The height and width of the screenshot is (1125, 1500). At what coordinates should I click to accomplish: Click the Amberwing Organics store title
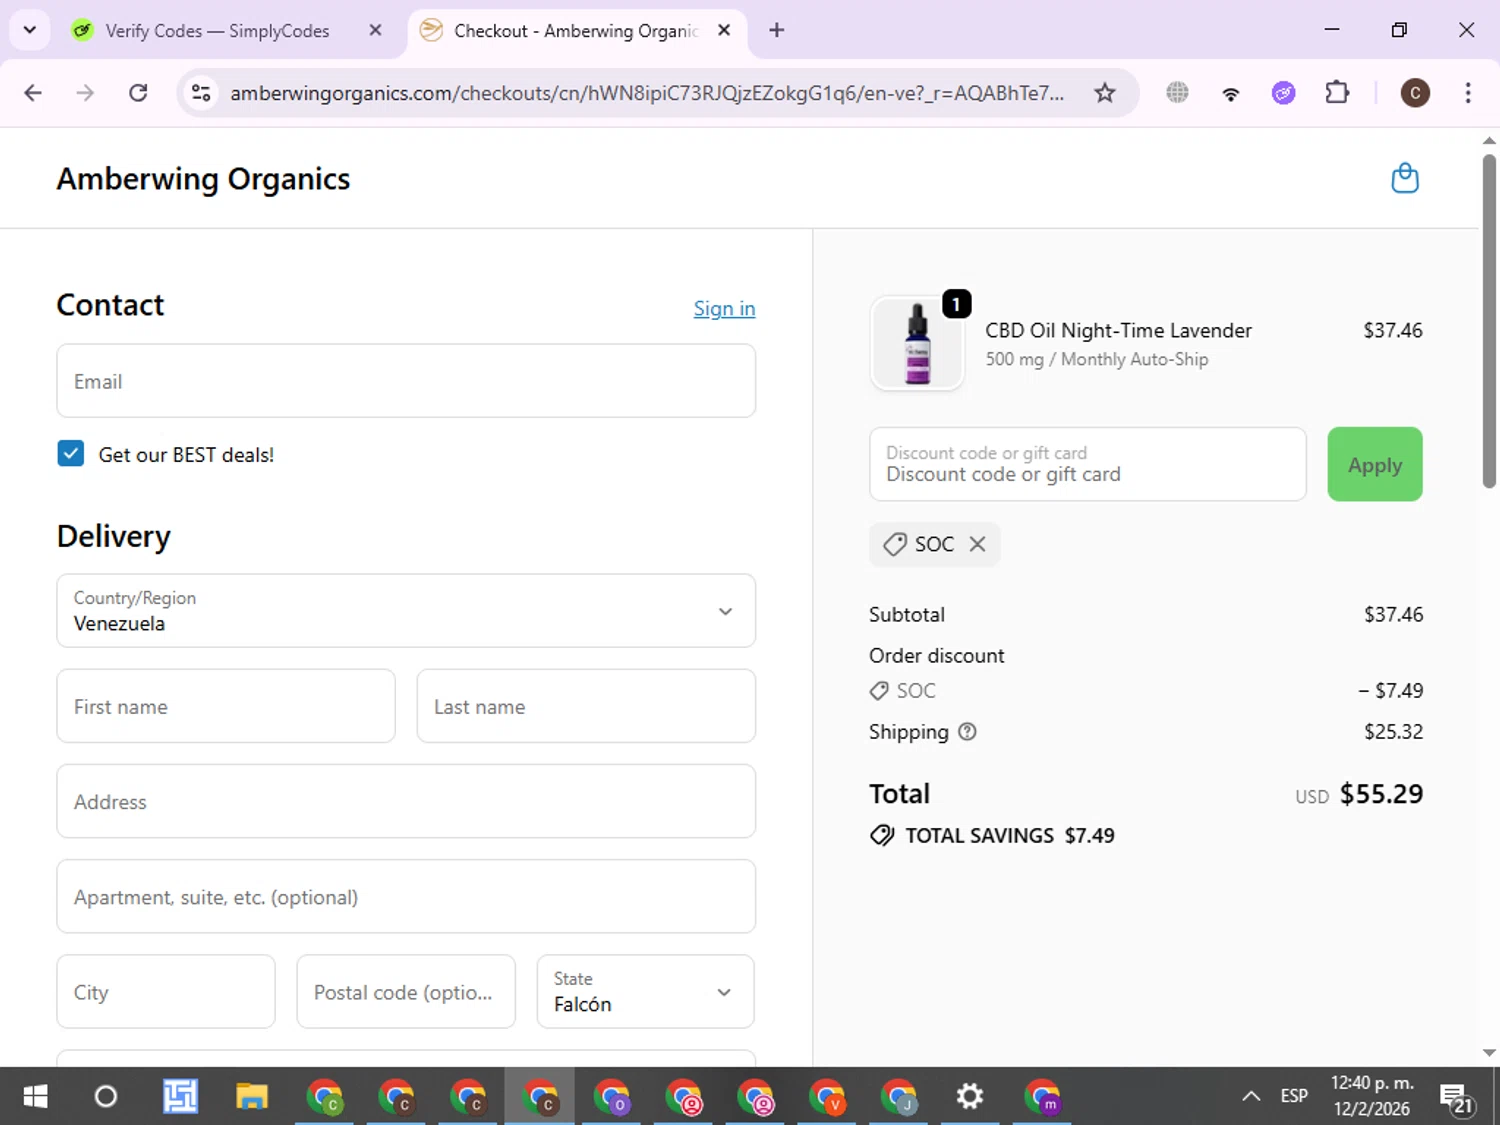pos(203,178)
